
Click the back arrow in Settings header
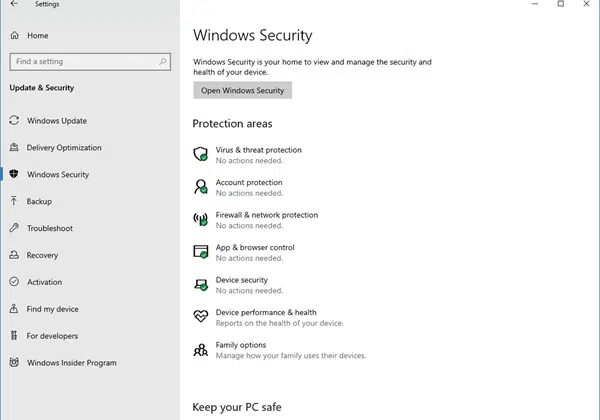14,4
